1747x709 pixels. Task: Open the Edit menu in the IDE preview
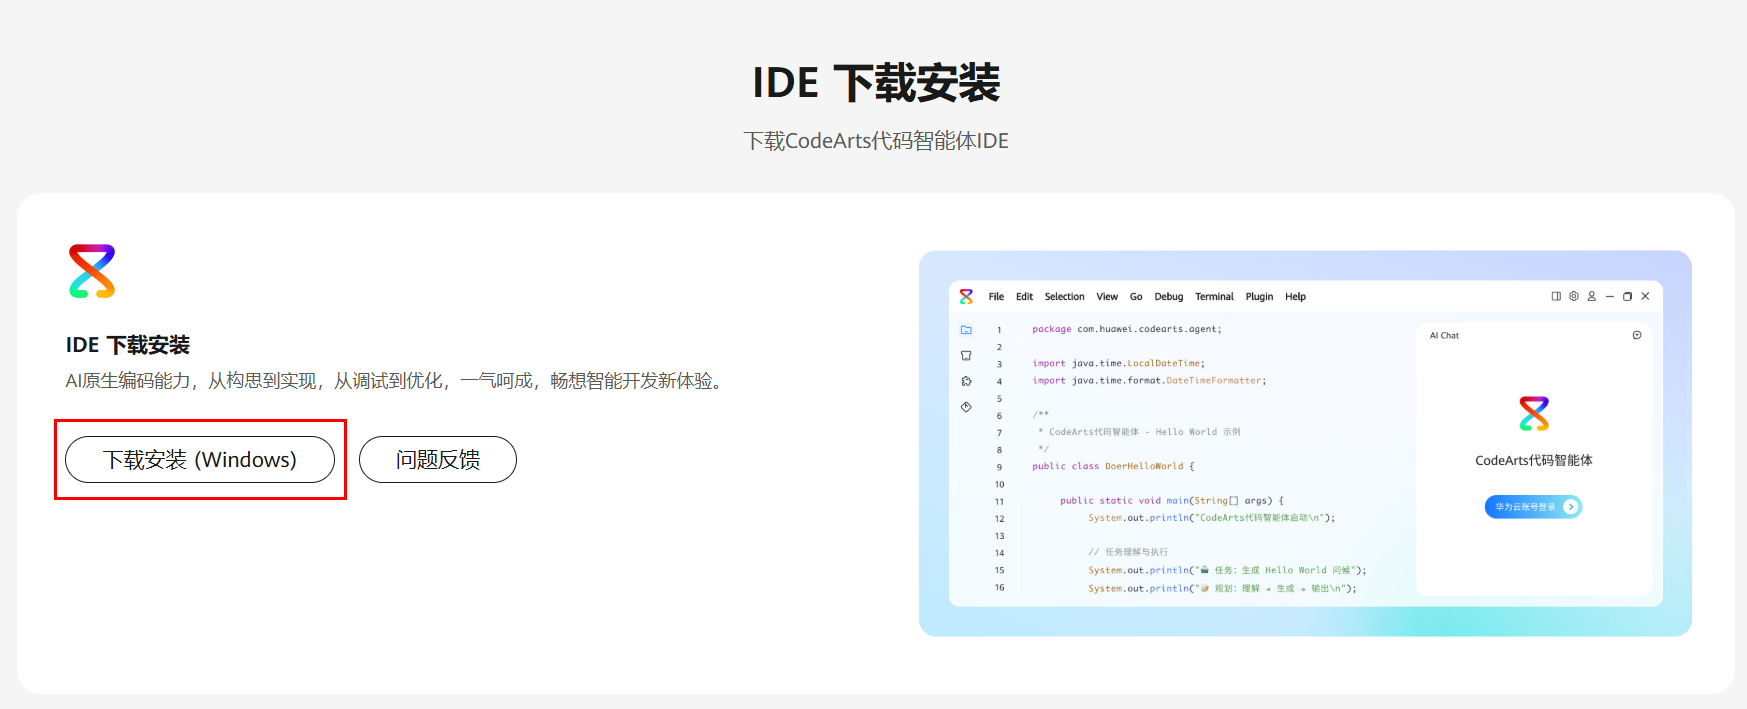1024,297
